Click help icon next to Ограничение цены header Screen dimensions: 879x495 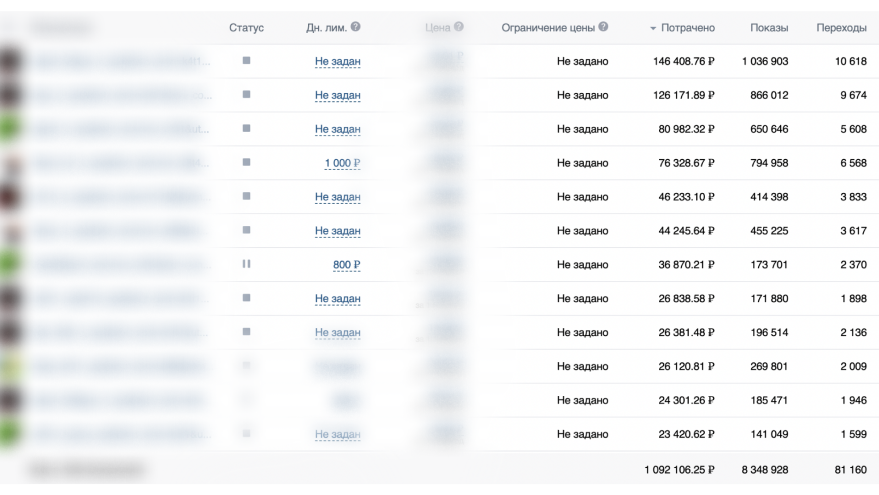click(x=603, y=27)
